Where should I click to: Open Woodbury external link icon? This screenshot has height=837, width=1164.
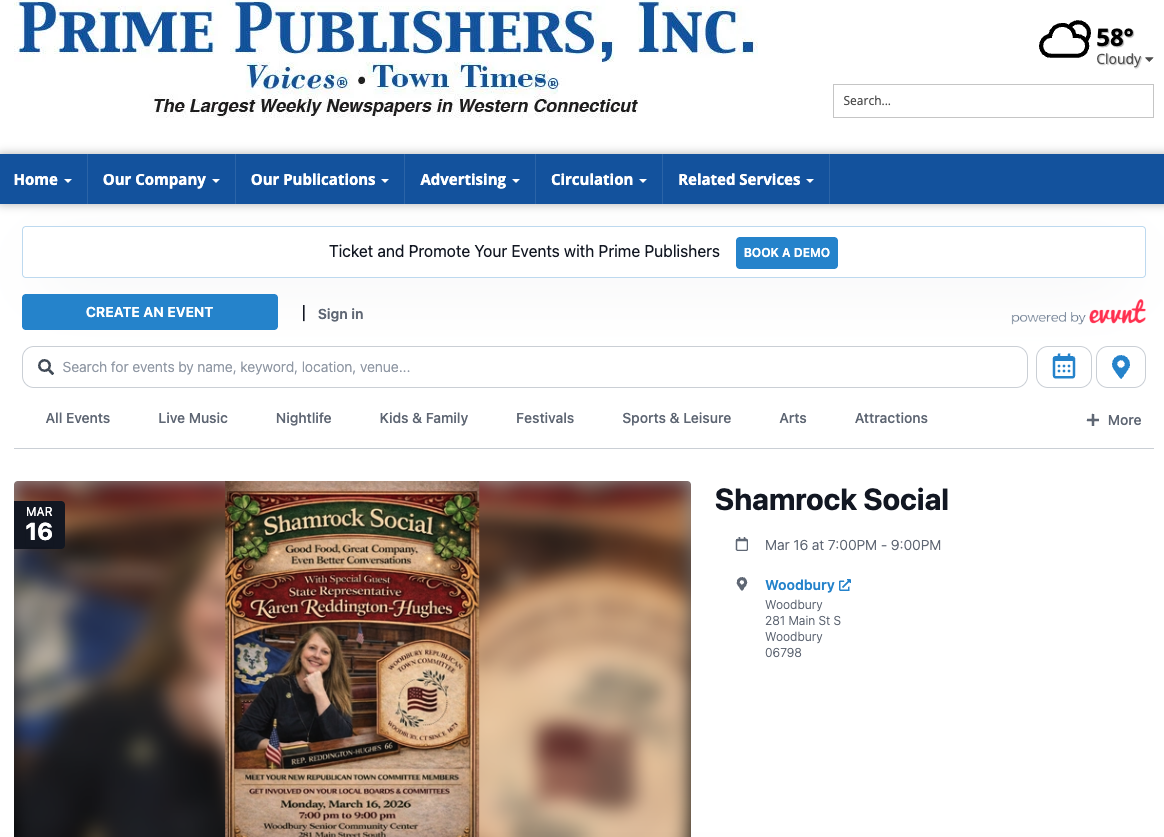(x=845, y=585)
